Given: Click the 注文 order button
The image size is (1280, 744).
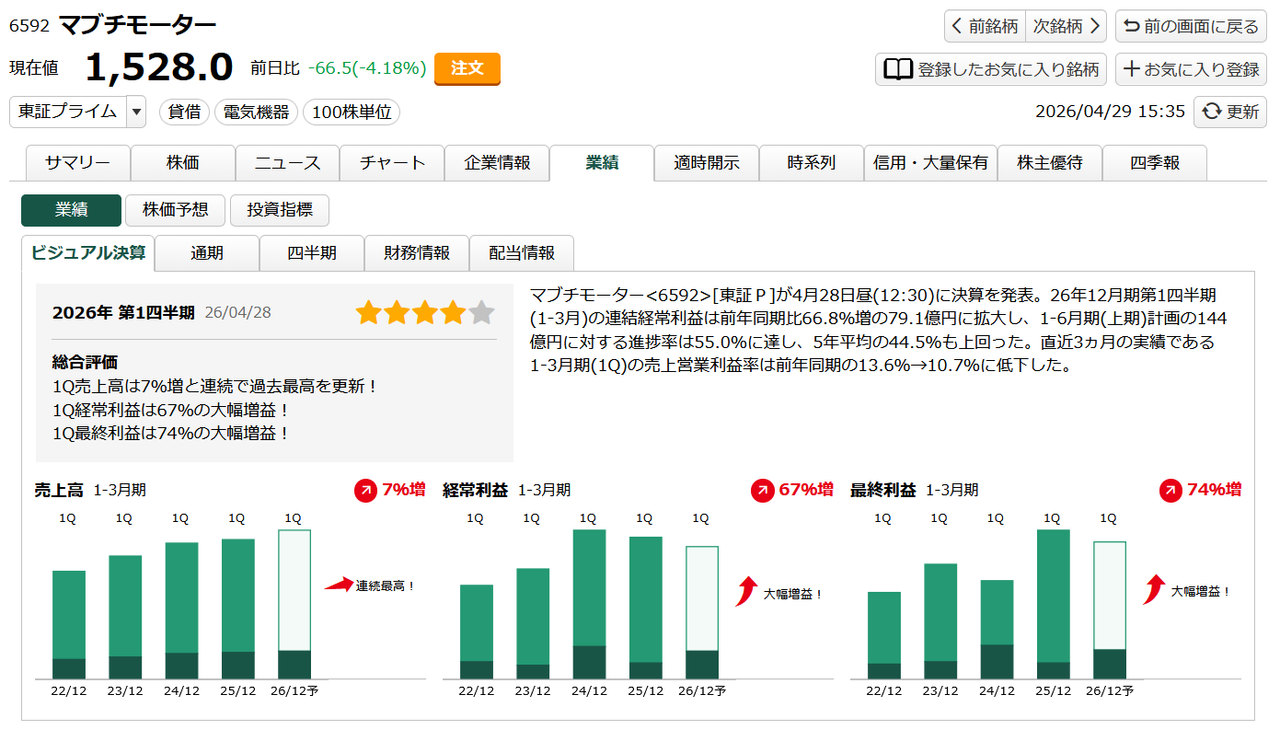Looking at the screenshot, I should coord(467,68).
